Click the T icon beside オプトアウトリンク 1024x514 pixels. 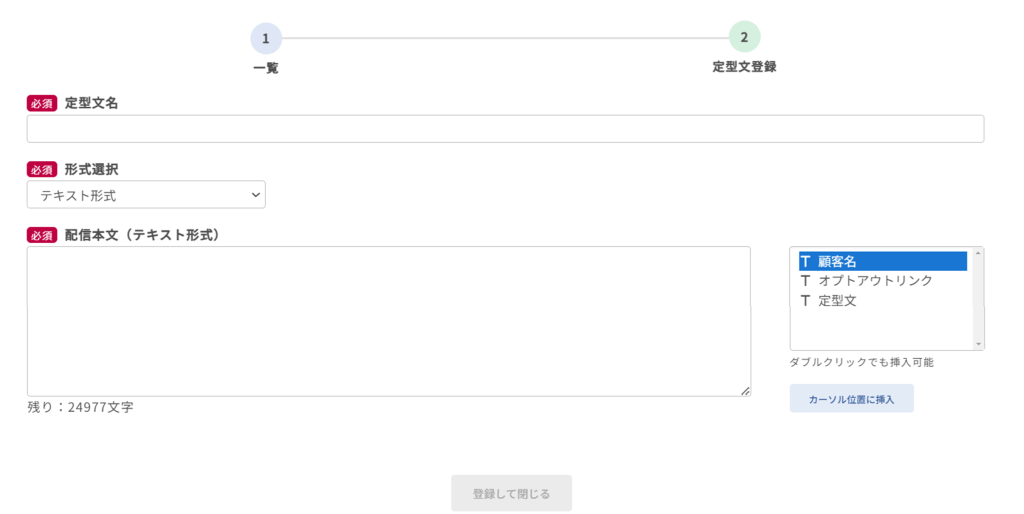(x=805, y=281)
